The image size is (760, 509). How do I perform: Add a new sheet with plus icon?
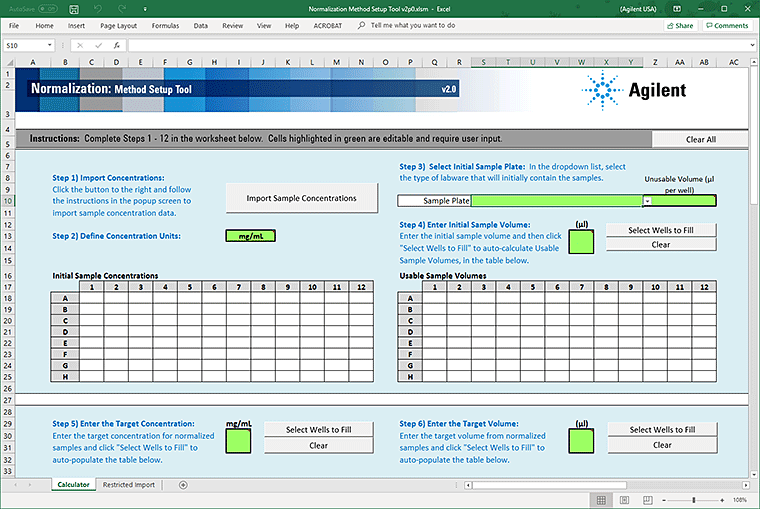click(x=183, y=485)
